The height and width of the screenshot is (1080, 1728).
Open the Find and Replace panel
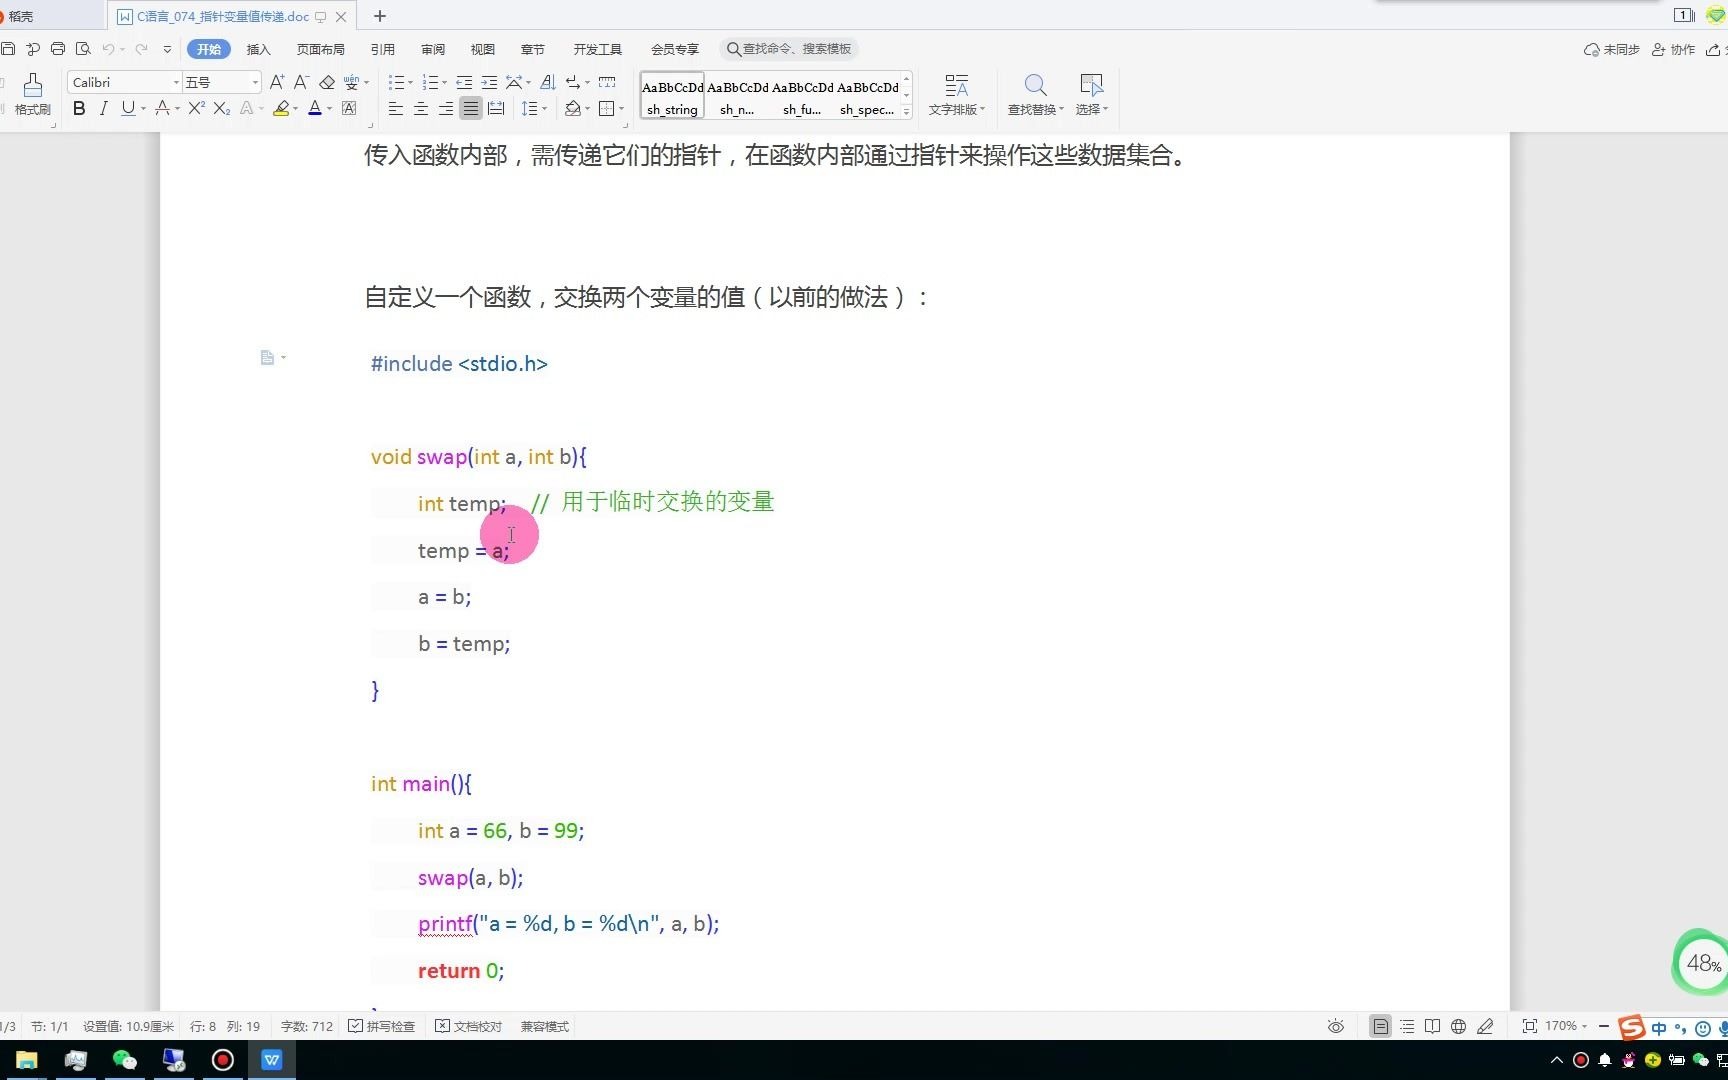point(1033,95)
